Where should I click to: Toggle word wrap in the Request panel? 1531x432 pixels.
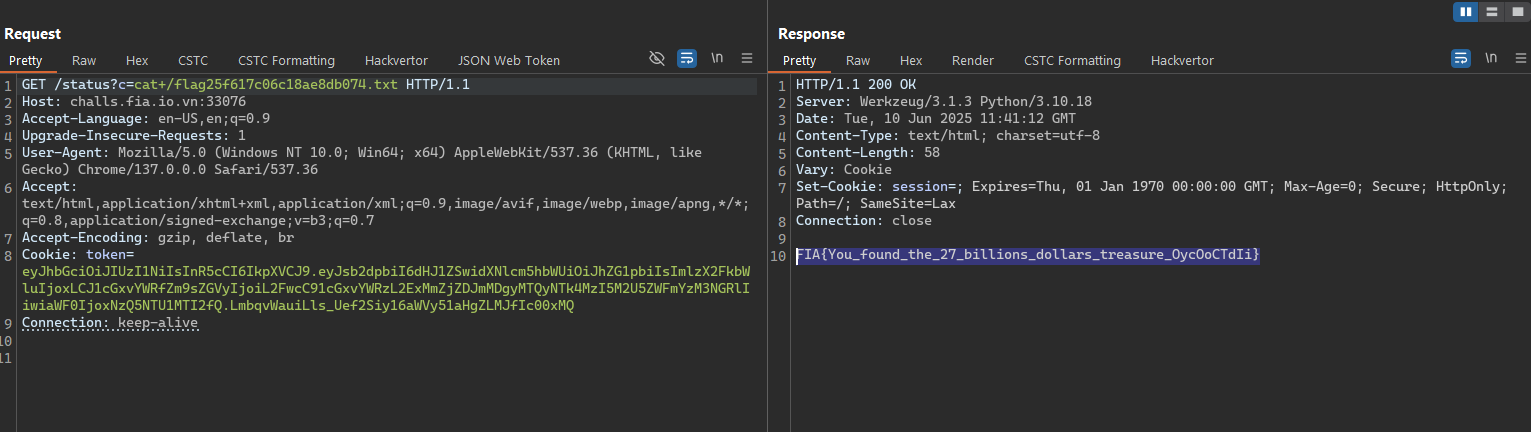687,59
